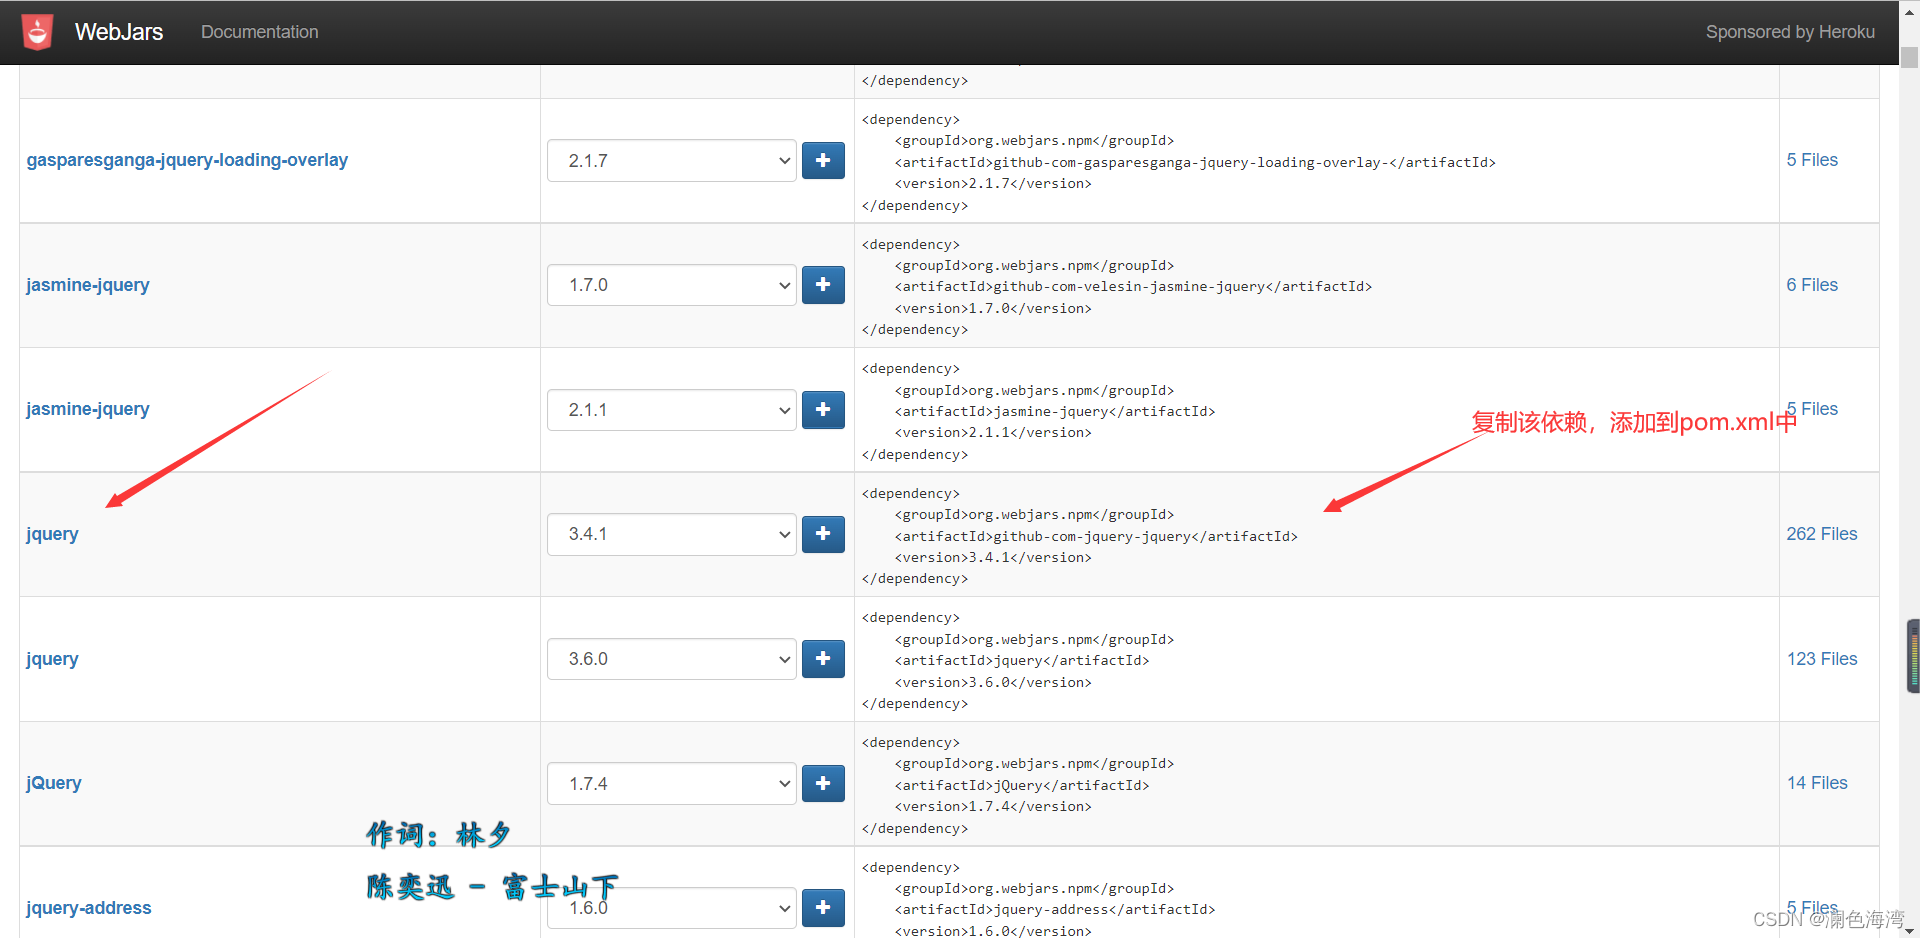Click the plus button beside version 3.6.0
1920x938 pixels.
click(823, 659)
